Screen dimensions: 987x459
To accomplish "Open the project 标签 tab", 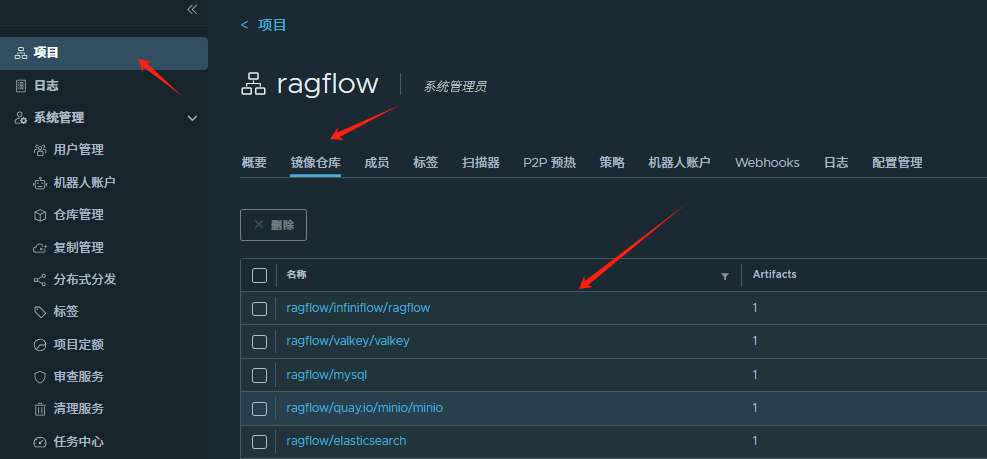I will pyautogui.click(x=426, y=162).
